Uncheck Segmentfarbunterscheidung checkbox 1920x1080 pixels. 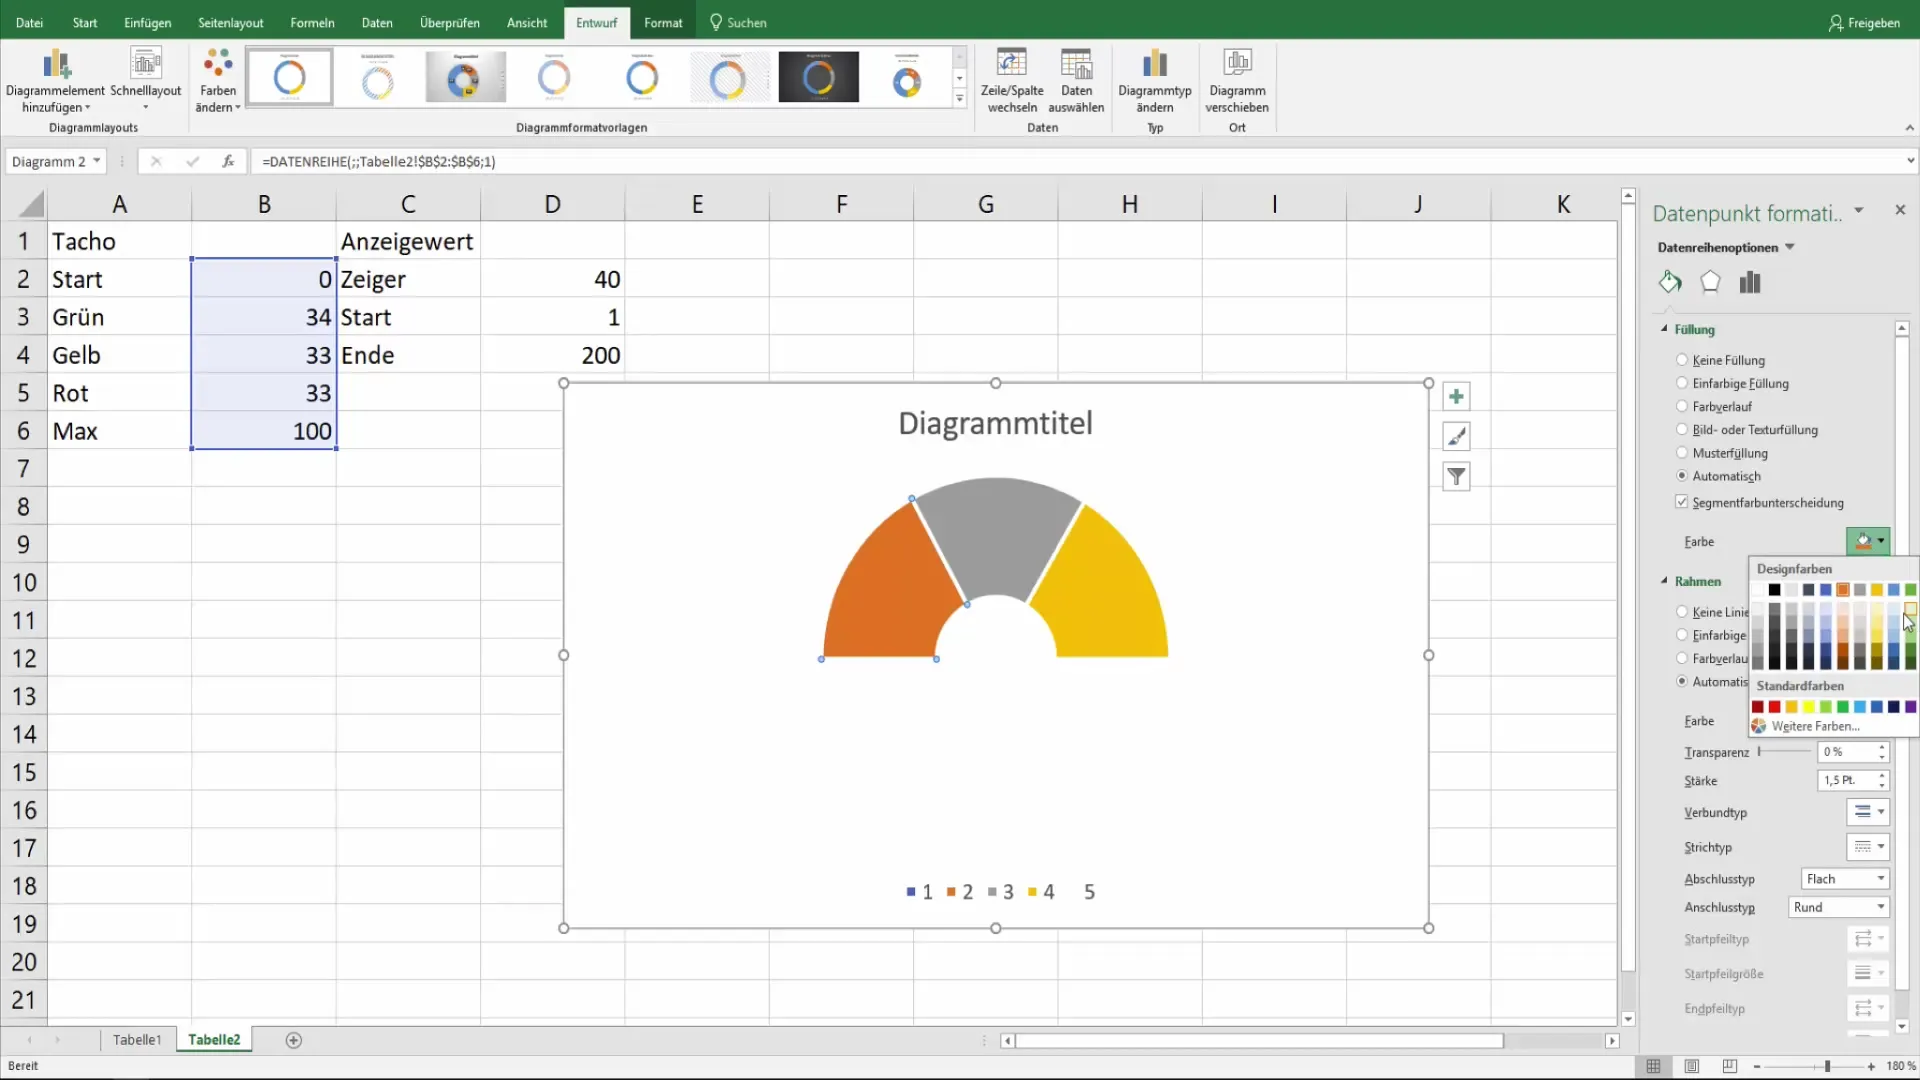(x=1682, y=502)
